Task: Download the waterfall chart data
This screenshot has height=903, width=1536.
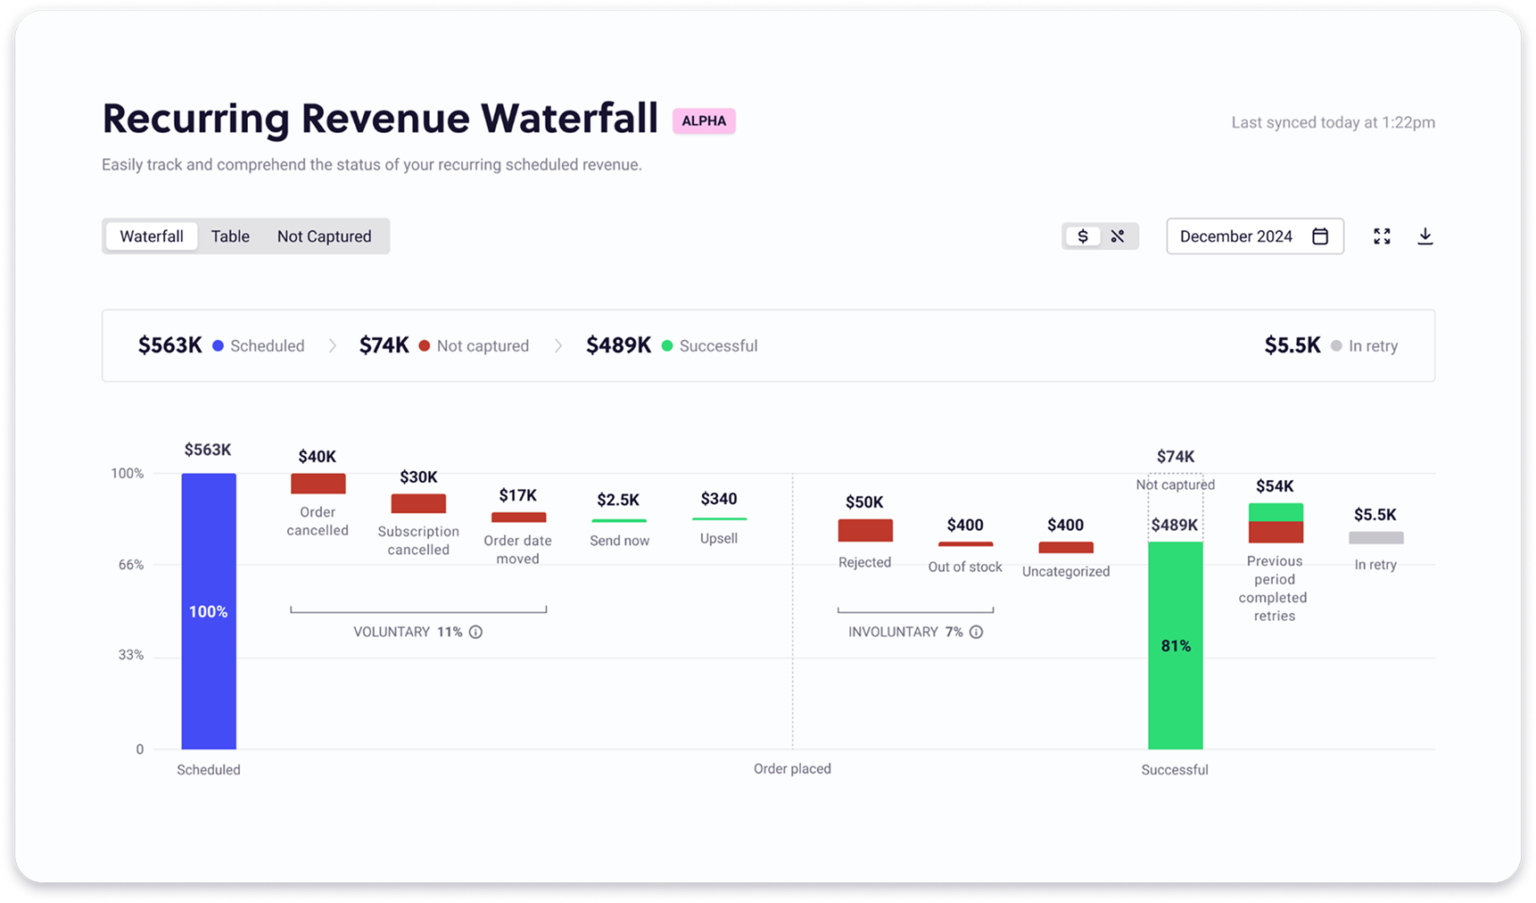Action: click(1425, 236)
